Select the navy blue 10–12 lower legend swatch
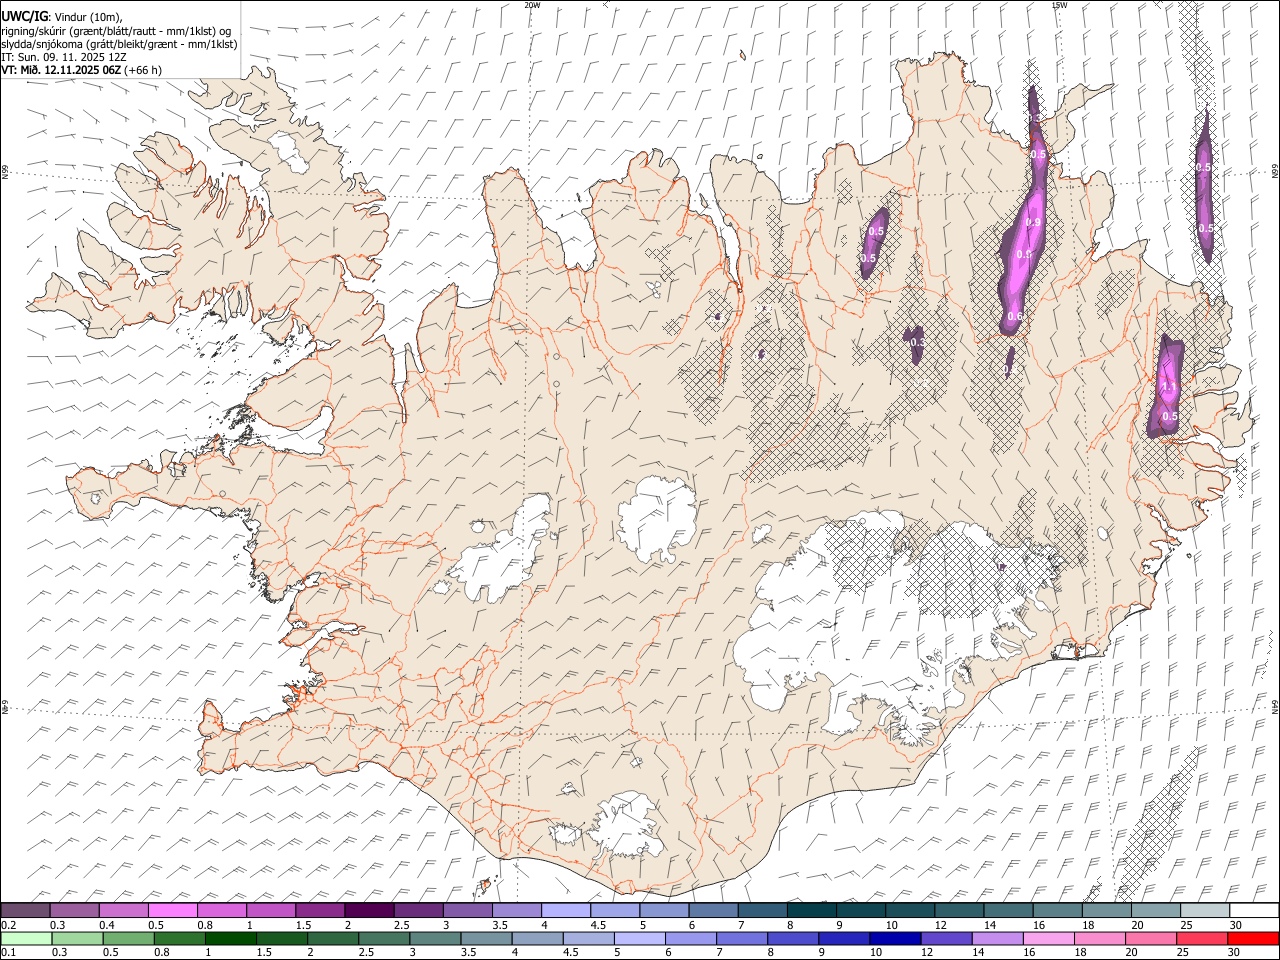The image size is (1280, 960). (x=894, y=938)
